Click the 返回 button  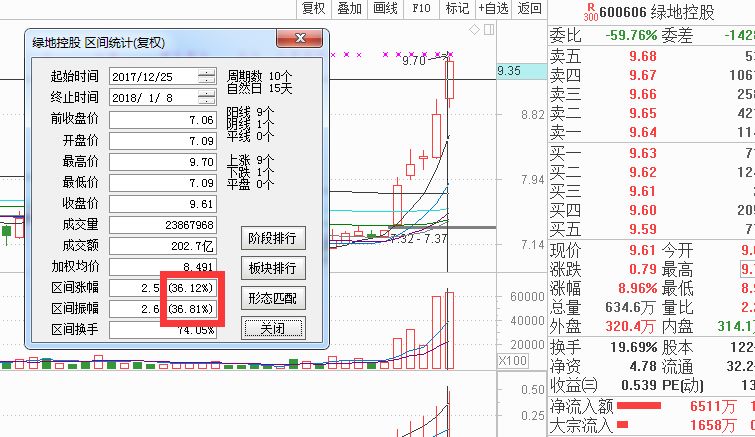(529, 8)
